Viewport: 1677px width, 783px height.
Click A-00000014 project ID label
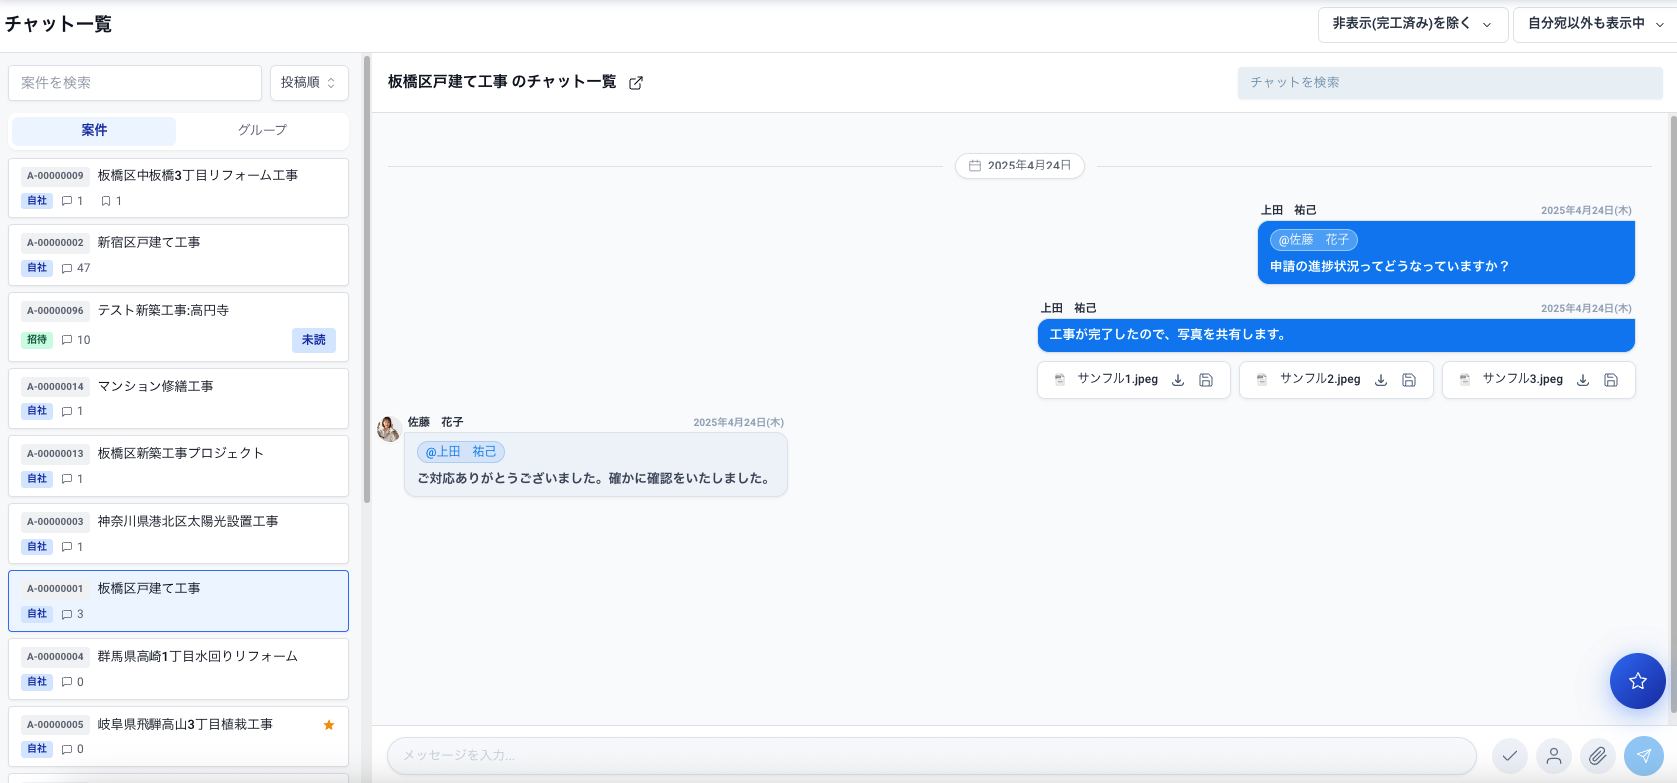pos(55,387)
